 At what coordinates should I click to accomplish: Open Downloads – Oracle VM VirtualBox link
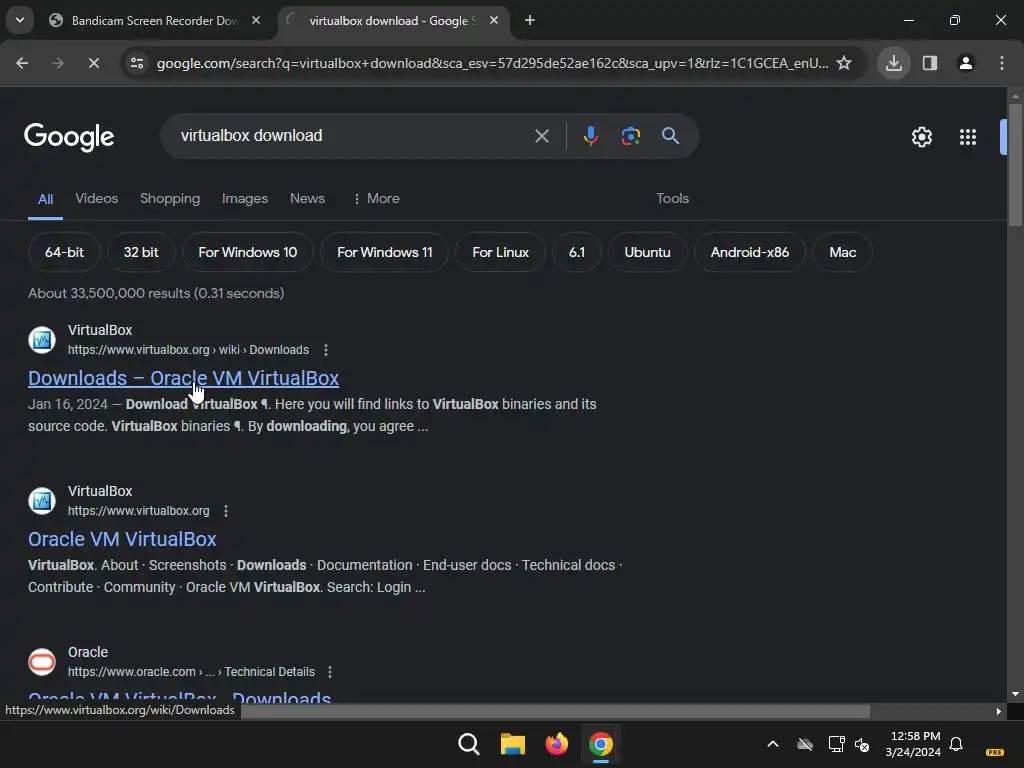click(184, 378)
